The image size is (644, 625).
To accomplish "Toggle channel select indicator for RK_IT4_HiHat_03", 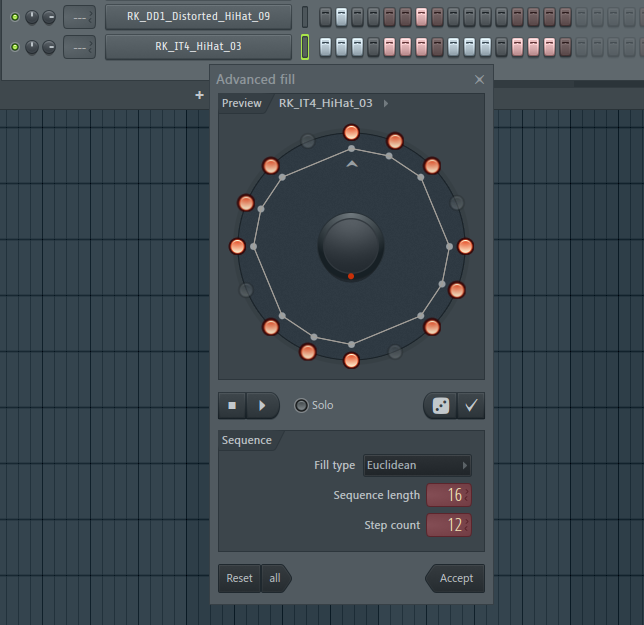I will (305, 47).
